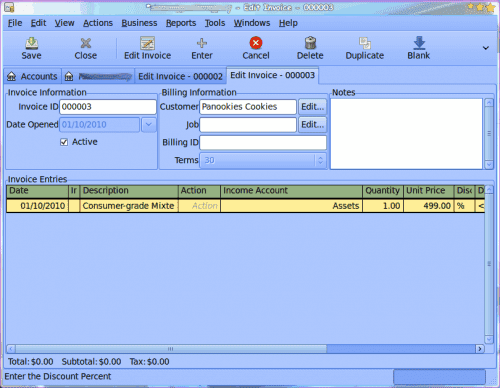Click into the Invoice ID field
Viewport: 500px width, 388px height.
click(108, 107)
